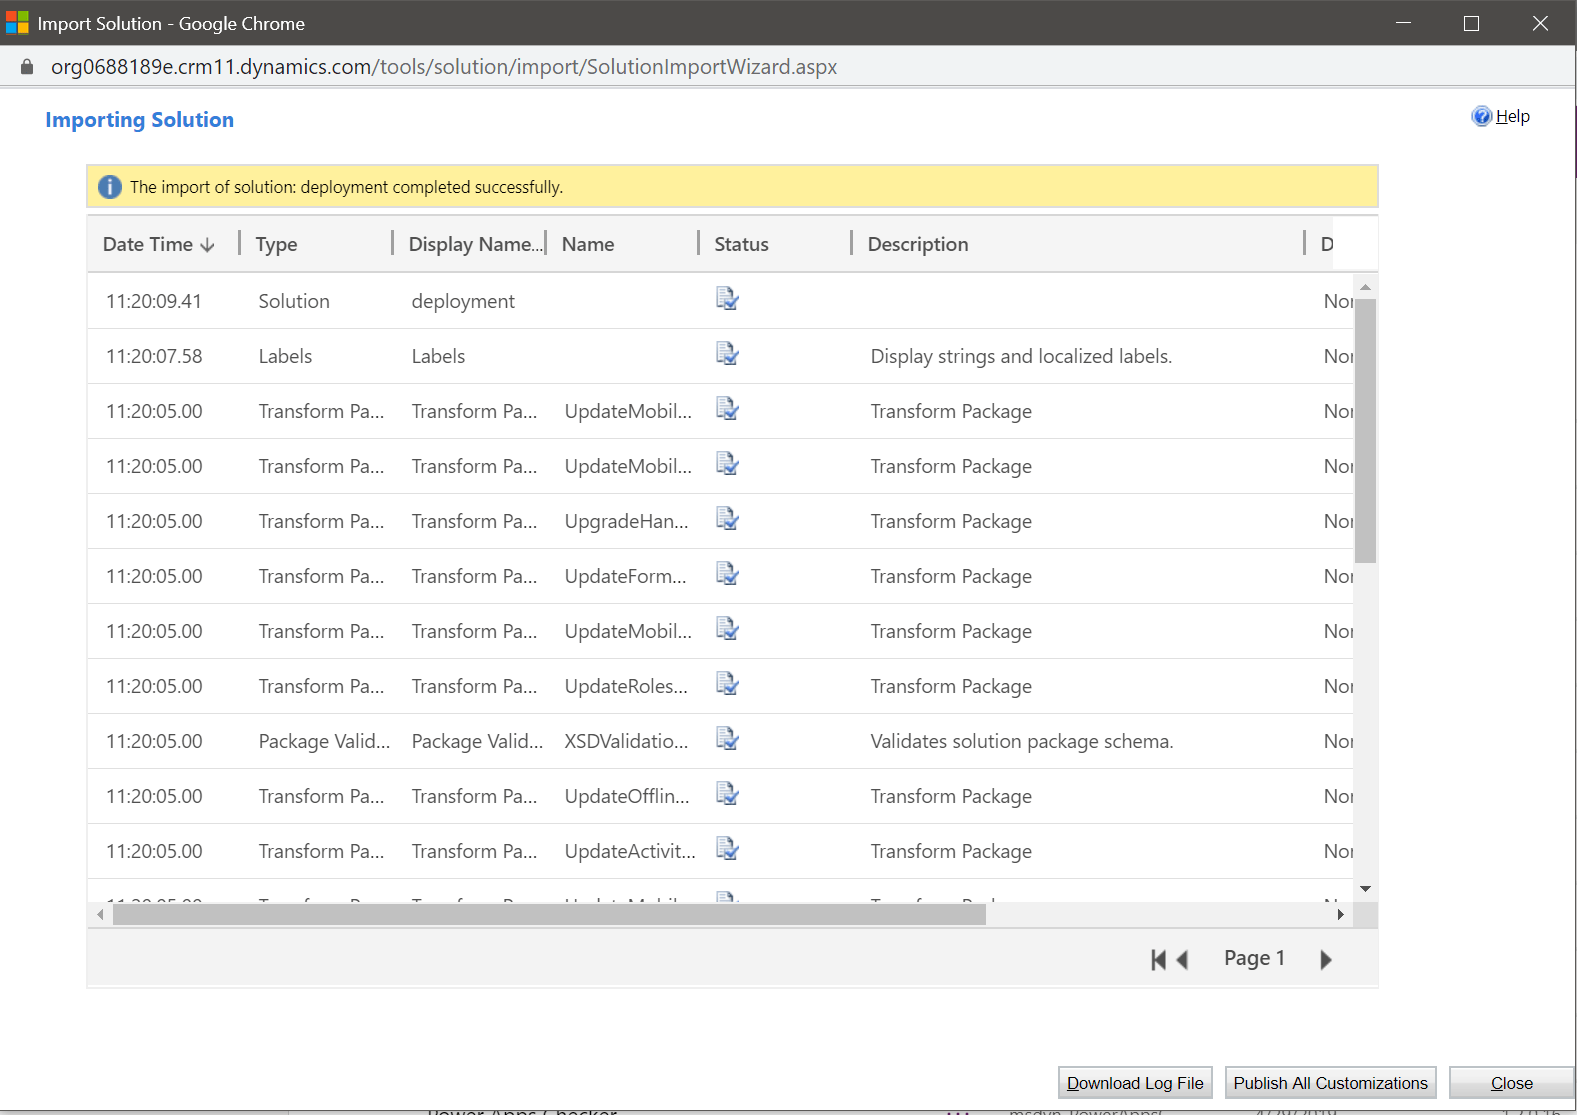Click the vertical scrollbar down arrow
Image resolution: width=1577 pixels, height=1115 pixels.
1365,889
